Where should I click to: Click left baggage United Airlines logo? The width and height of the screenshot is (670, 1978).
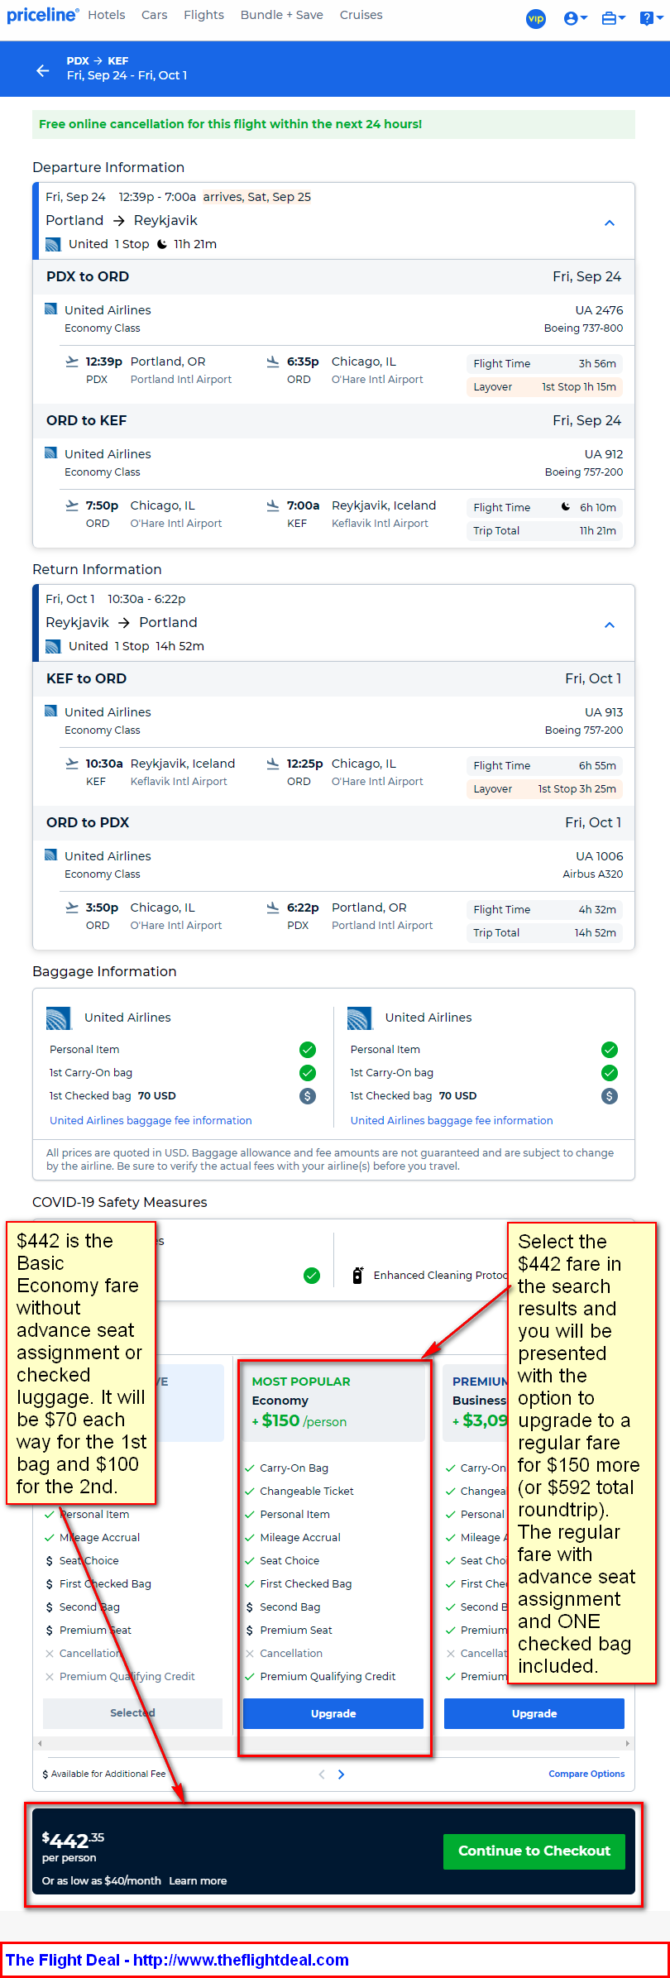click(x=59, y=1018)
